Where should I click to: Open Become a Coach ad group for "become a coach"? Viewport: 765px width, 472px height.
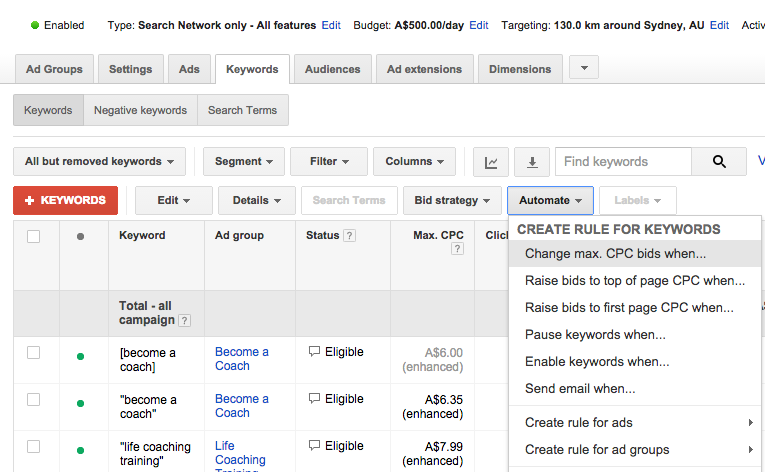point(242,406)
